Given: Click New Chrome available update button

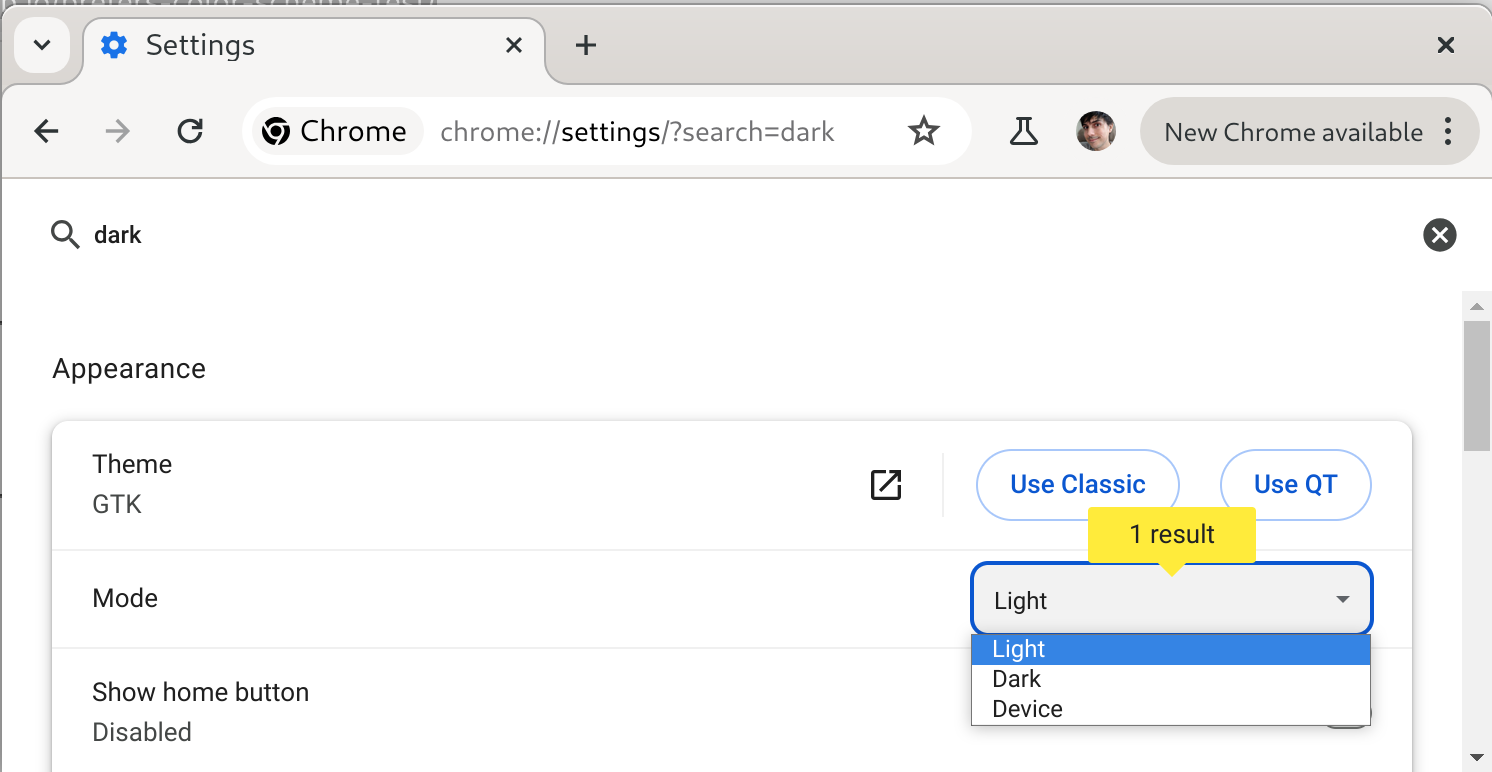Looking at the screenshot, I should click(1294, 131).
